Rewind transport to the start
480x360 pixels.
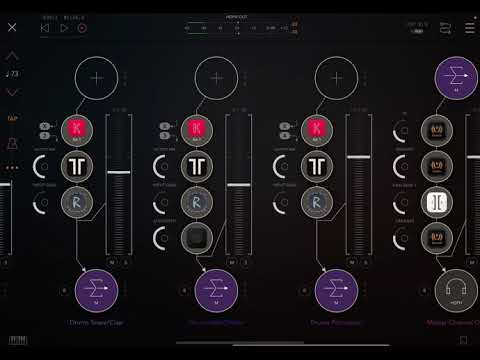tap(45, 28)
